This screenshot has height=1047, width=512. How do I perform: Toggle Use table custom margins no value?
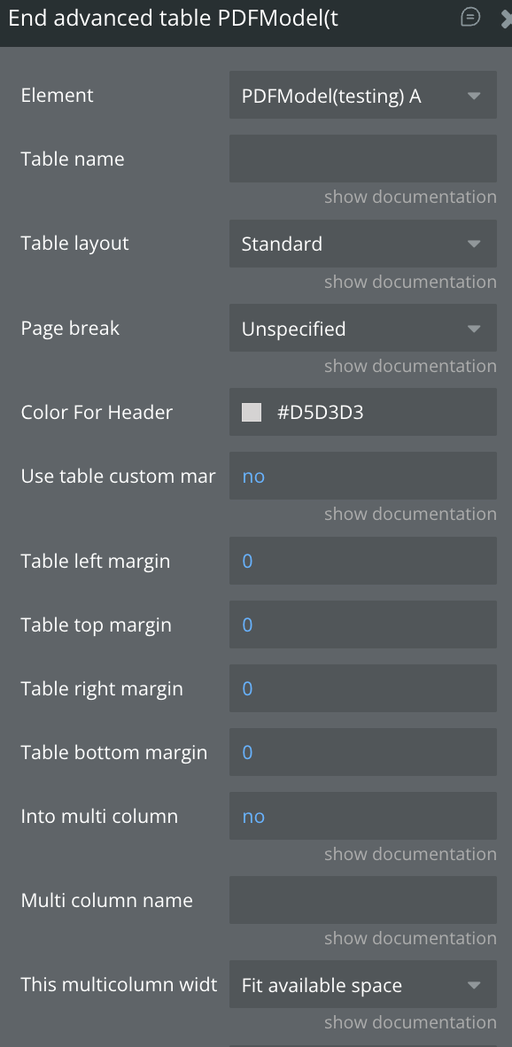click(x=363, y=476)
